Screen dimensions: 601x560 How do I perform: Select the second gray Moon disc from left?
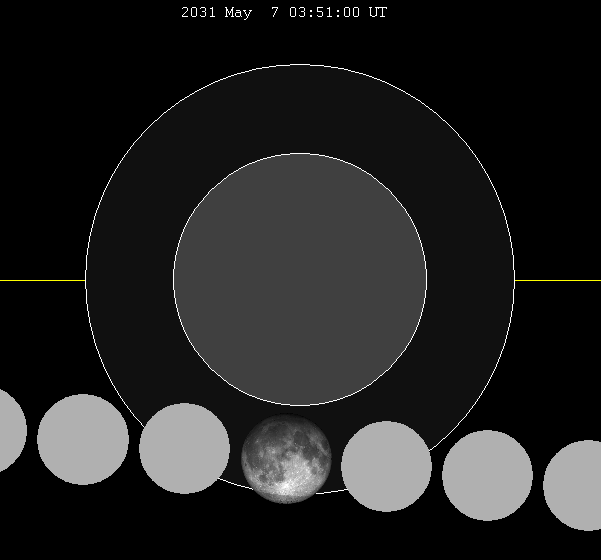pos(83,439)
